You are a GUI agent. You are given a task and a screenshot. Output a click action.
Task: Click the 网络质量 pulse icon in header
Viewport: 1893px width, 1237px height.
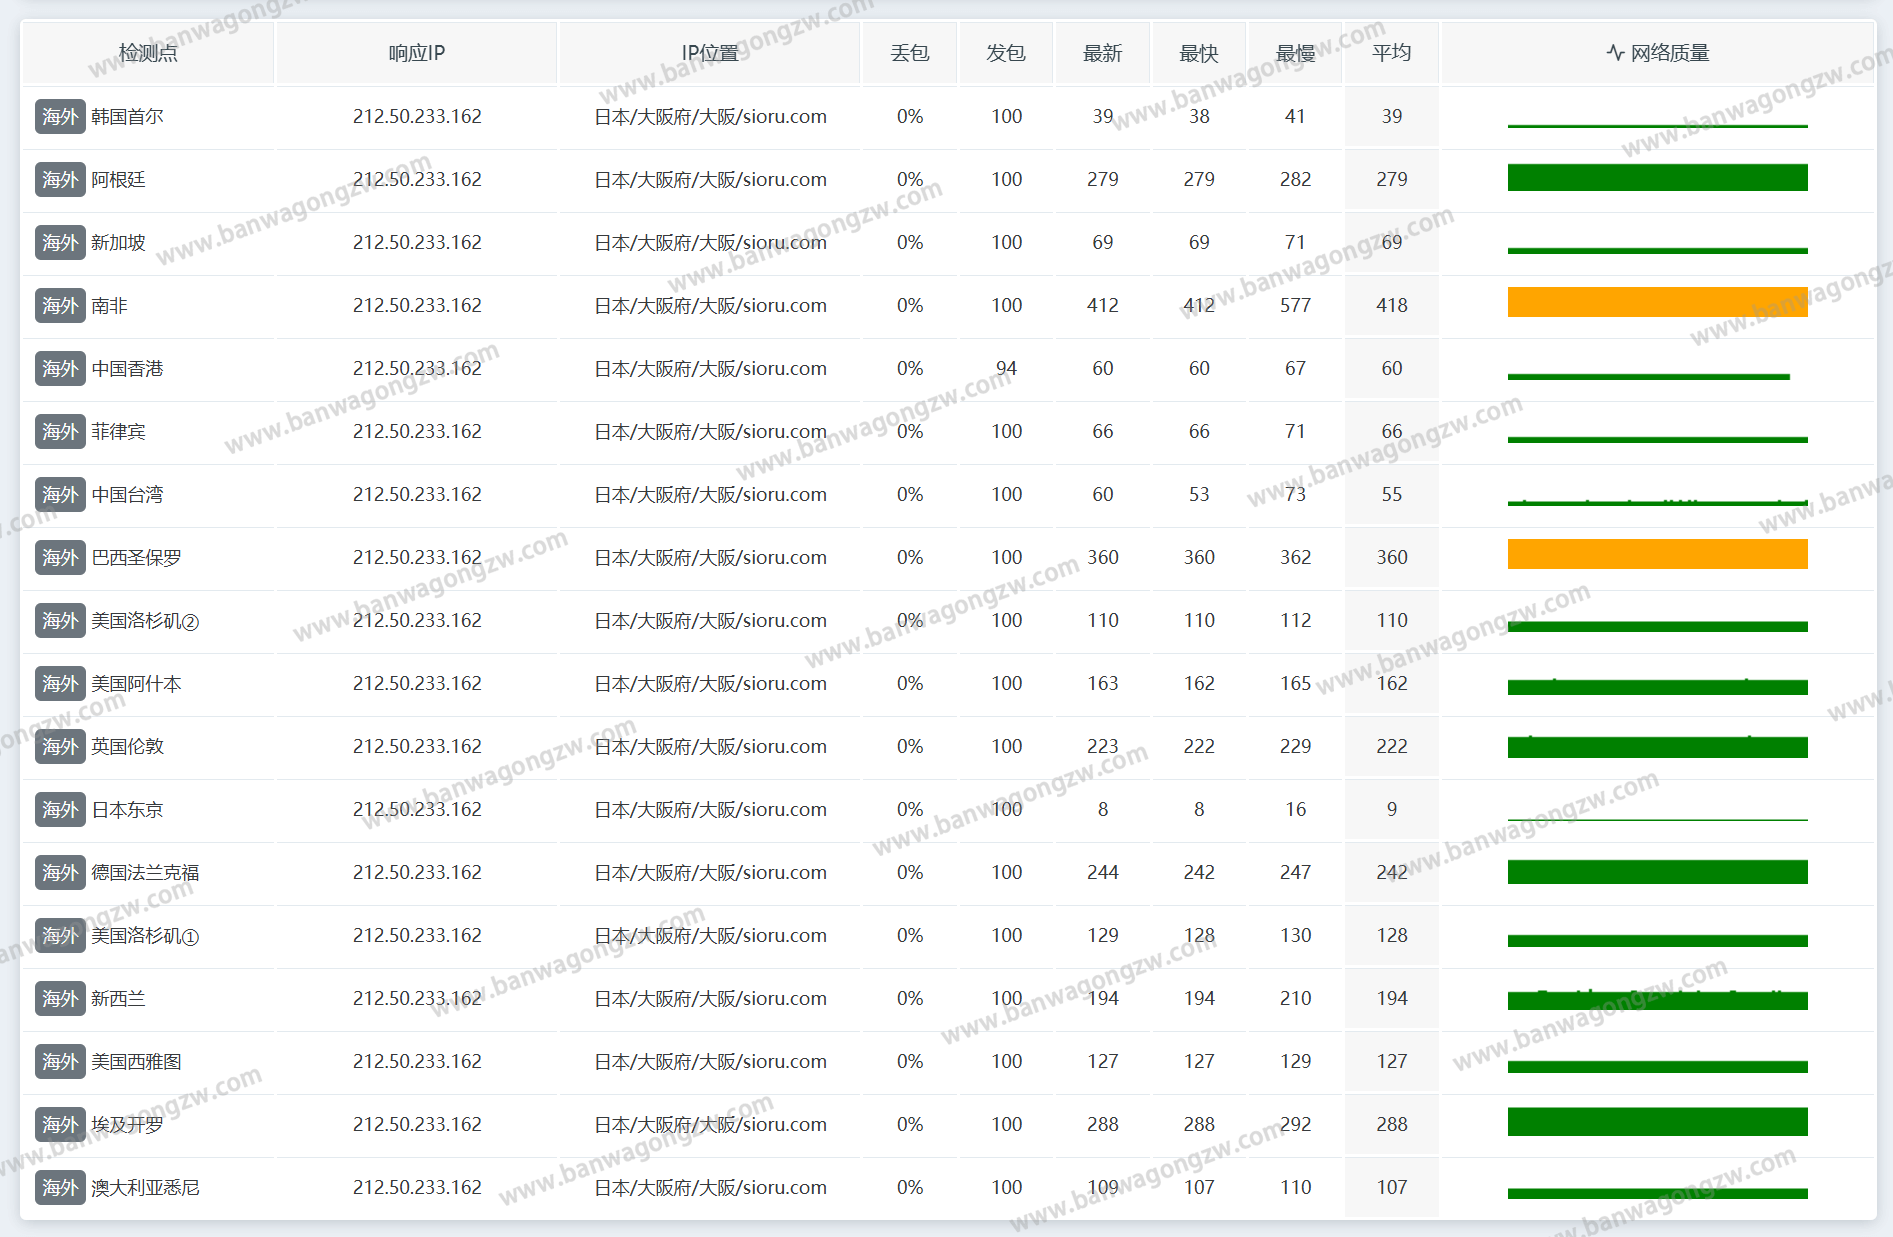point(1615,53)
